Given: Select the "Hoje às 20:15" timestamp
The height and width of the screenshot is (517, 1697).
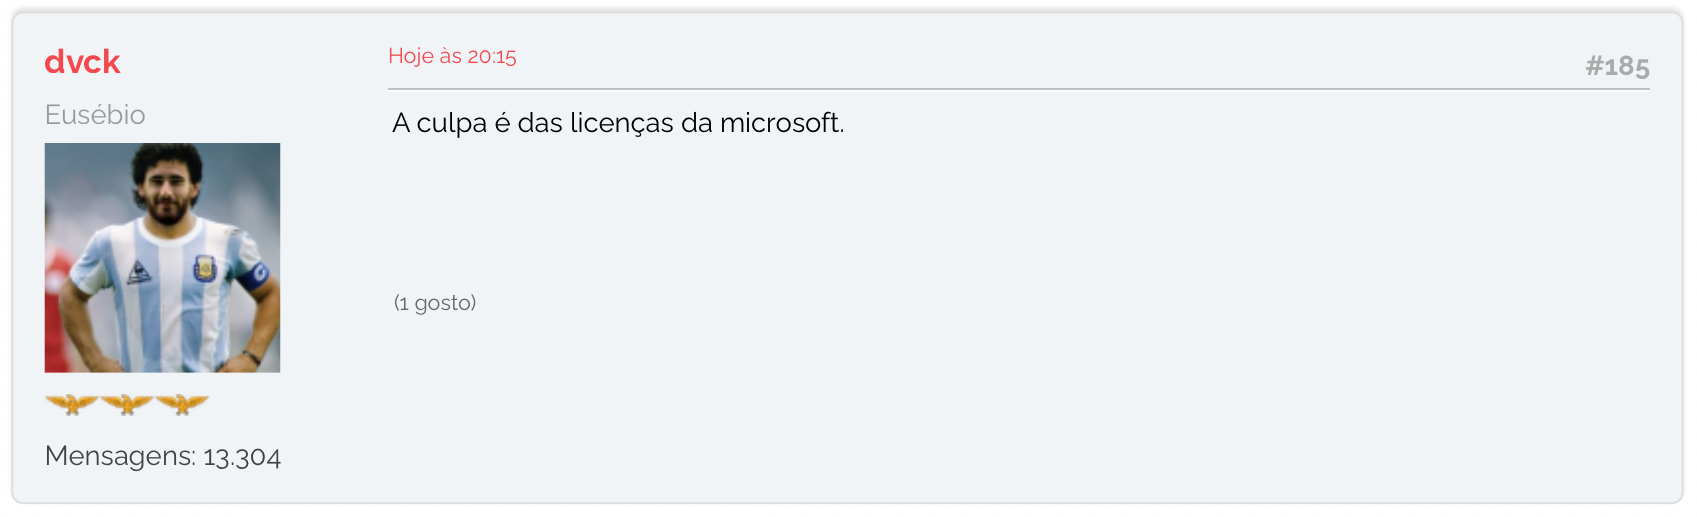Looking at the screenshot, I should point(452,56).
